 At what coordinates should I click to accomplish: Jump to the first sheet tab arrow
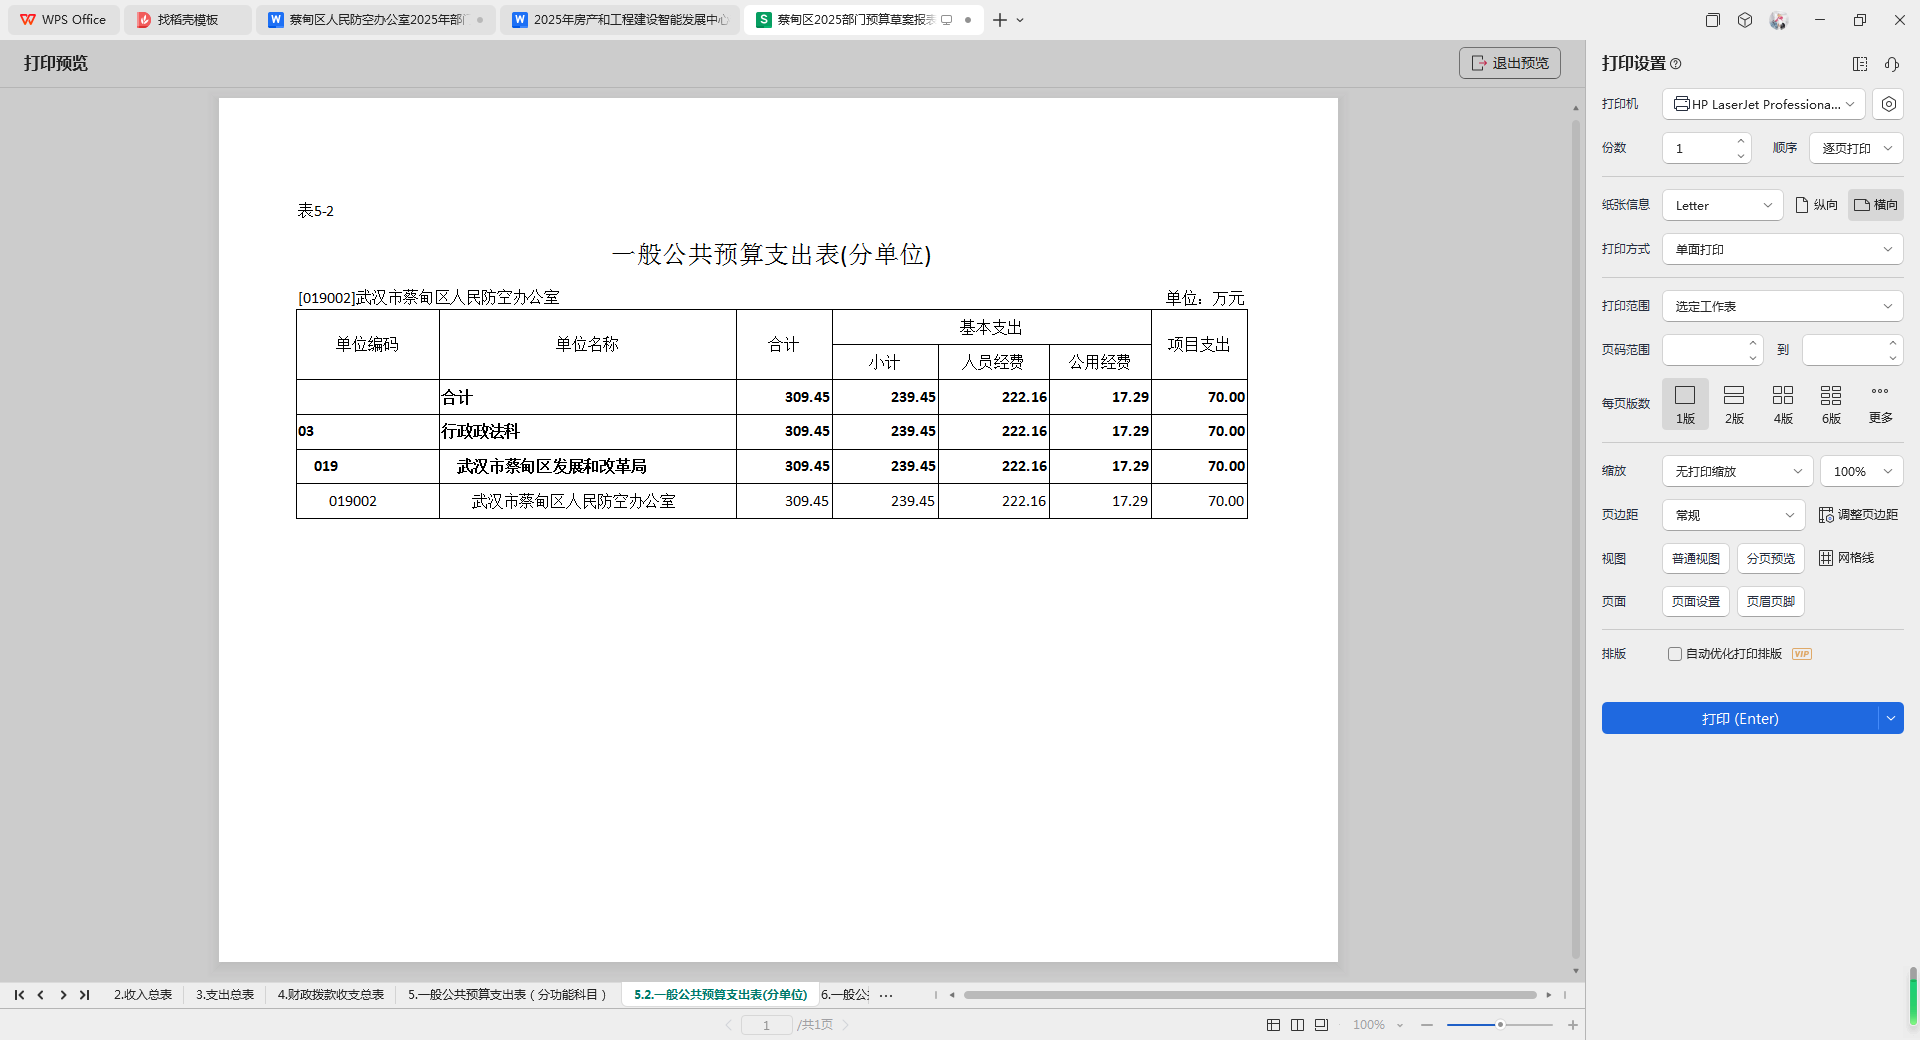[19, 995]
